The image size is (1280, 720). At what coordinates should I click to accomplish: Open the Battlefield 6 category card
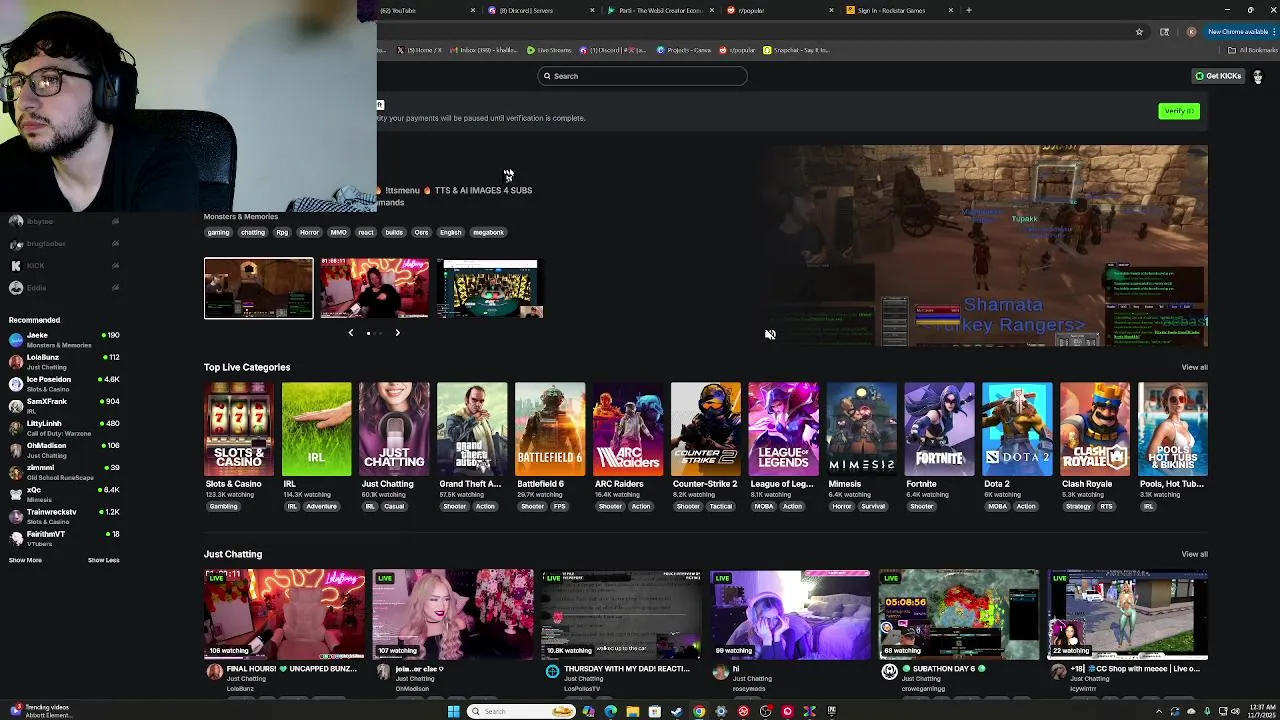click(x=550, y=429)
